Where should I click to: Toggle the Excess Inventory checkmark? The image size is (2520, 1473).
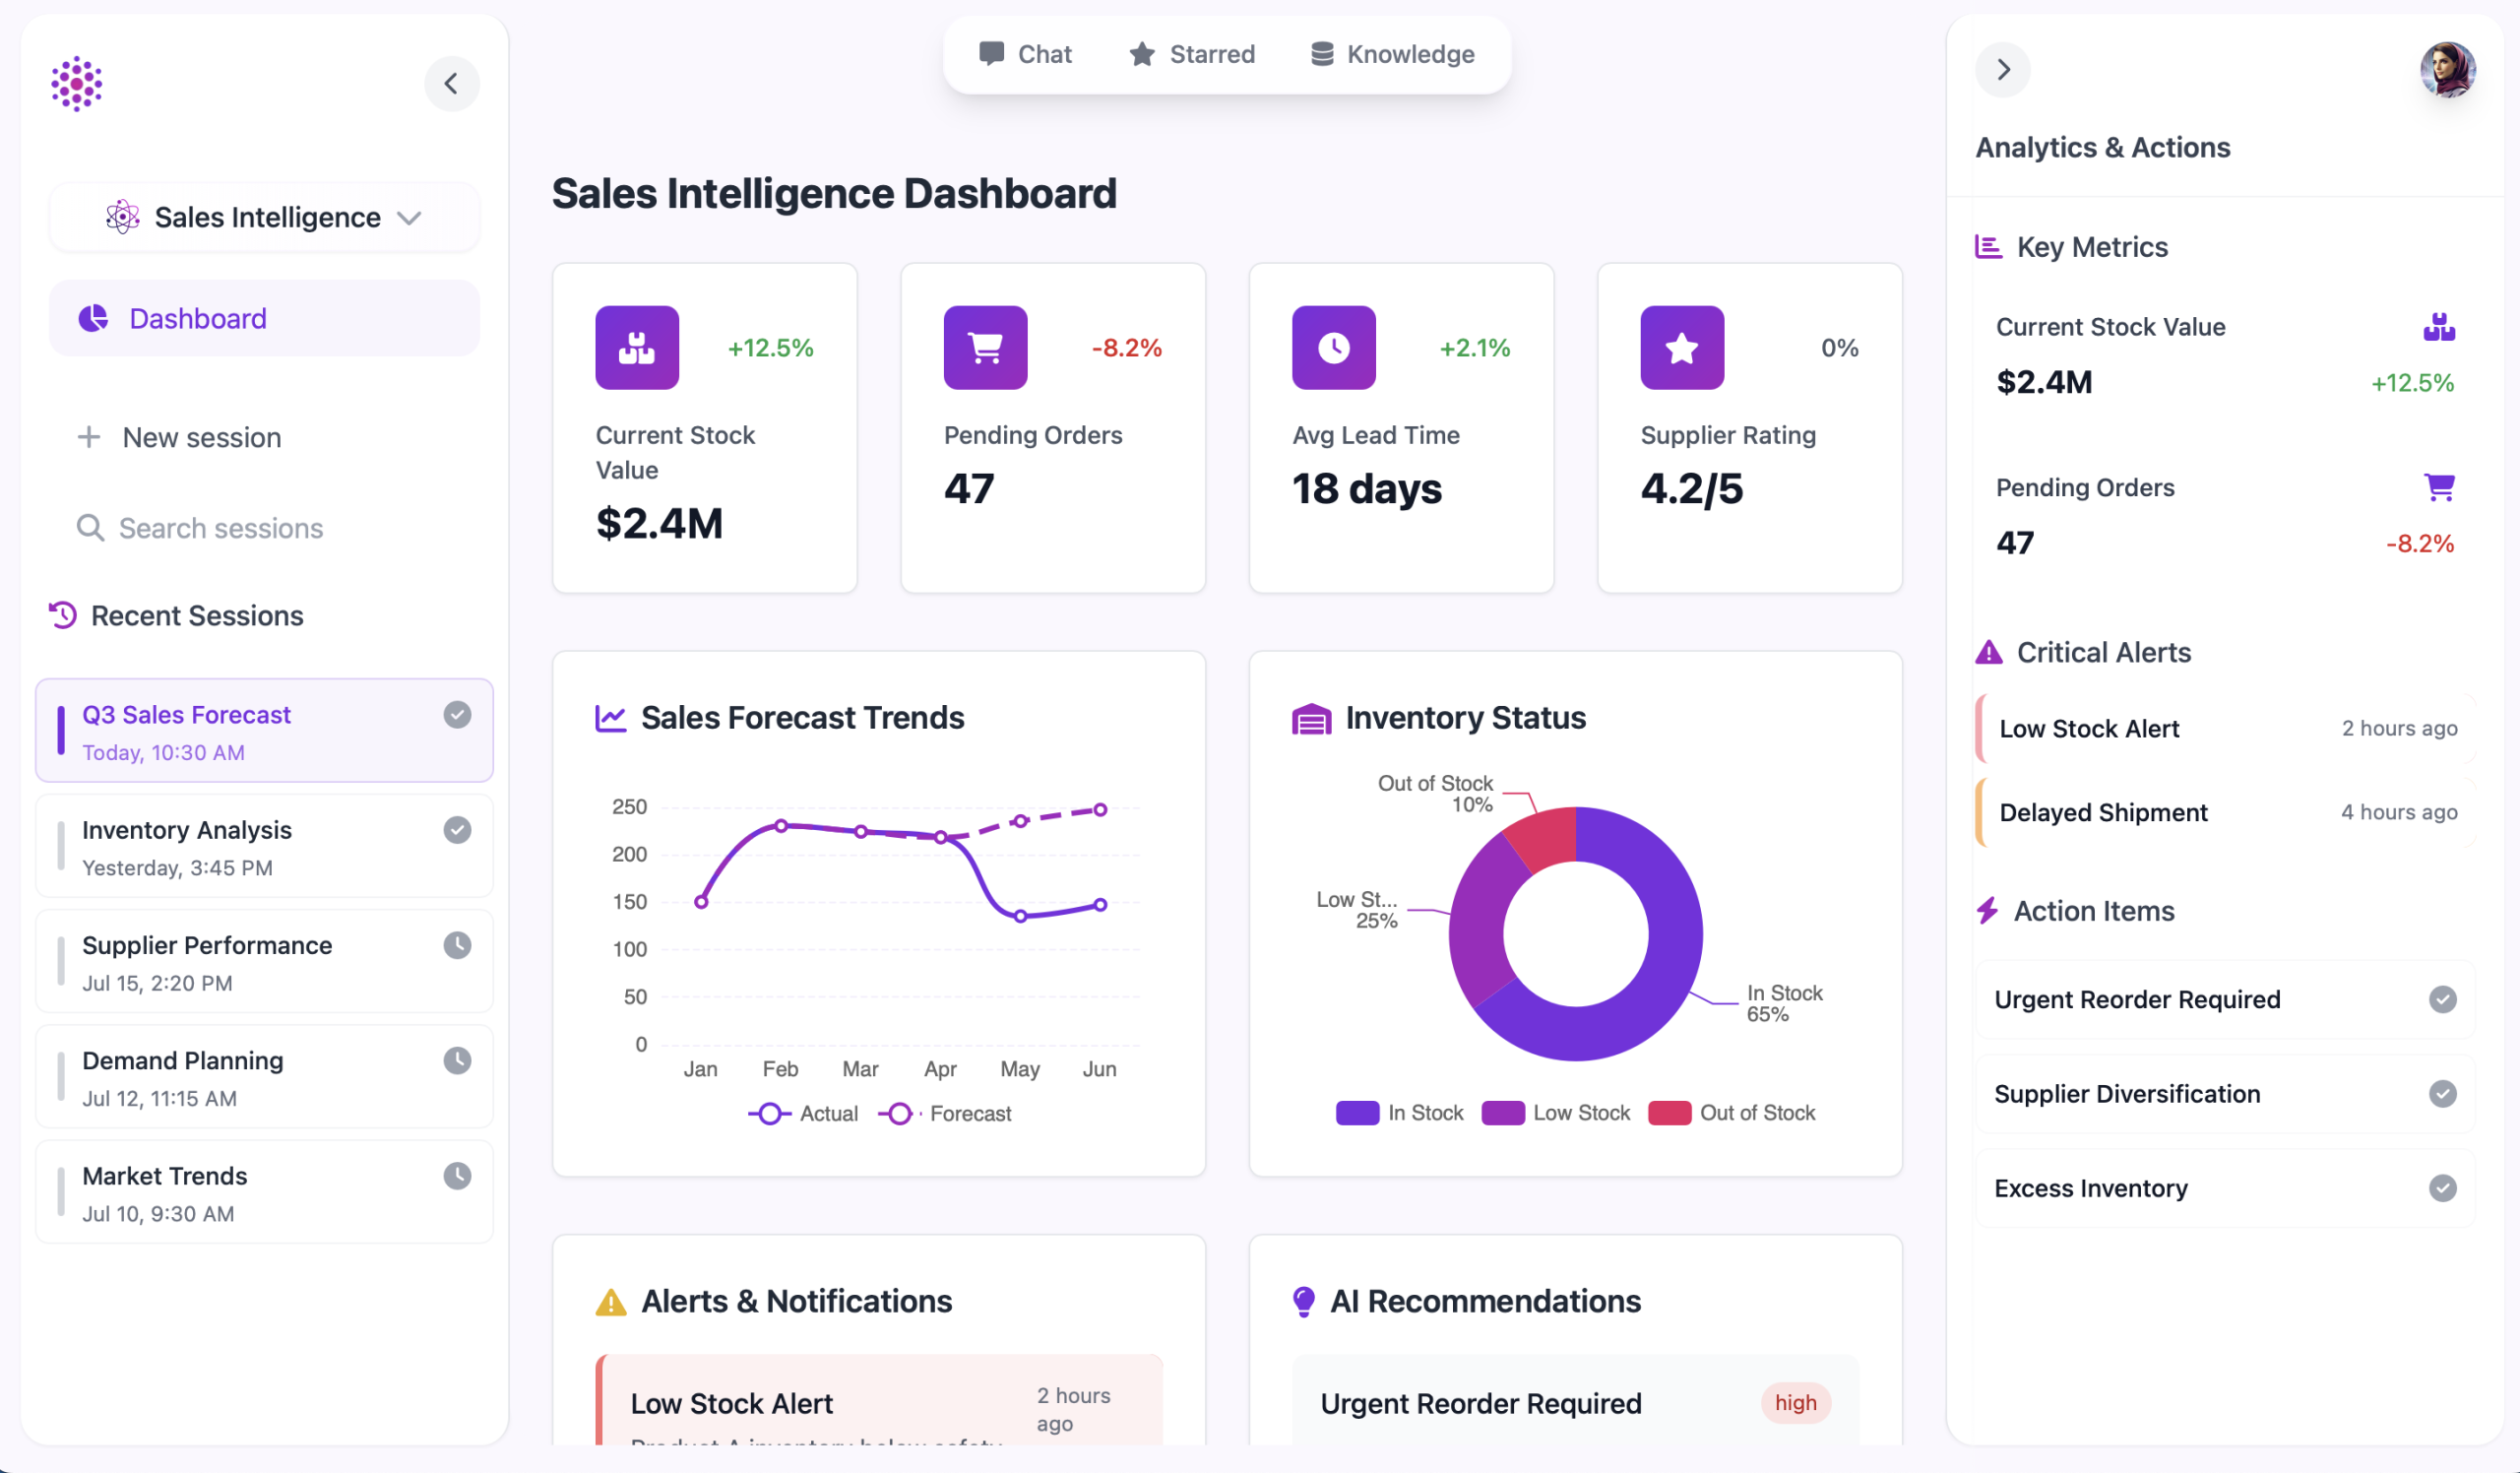2442,1187
